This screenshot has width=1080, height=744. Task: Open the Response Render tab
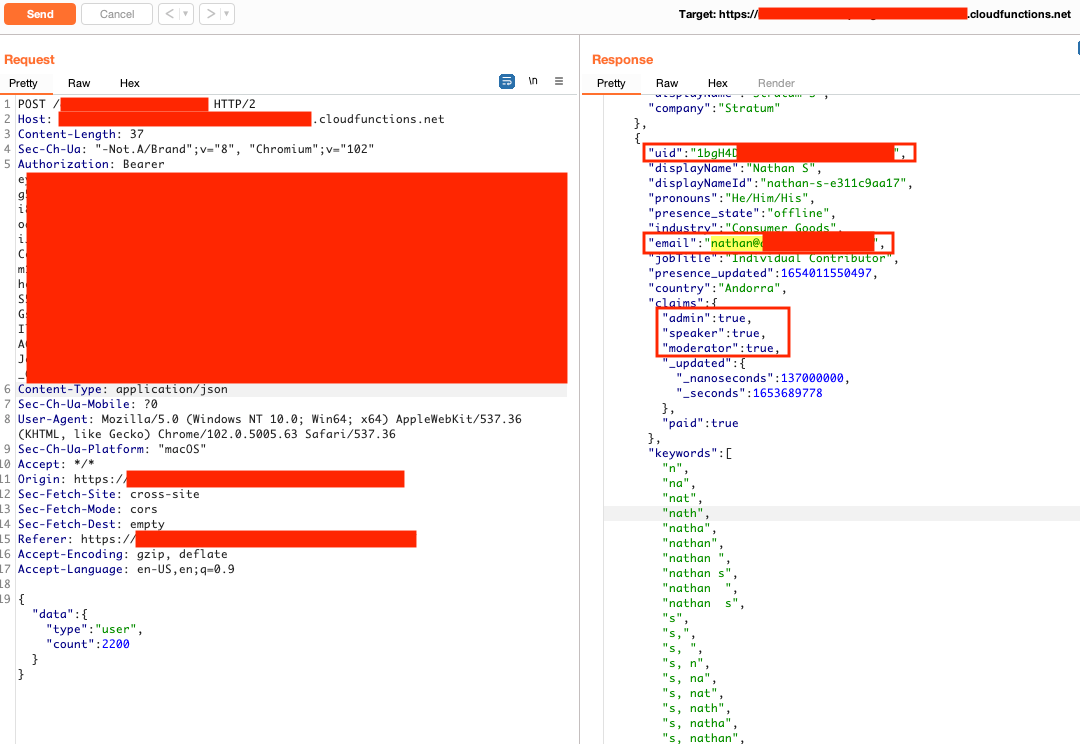pyautogui.click(x=776, y=83)
